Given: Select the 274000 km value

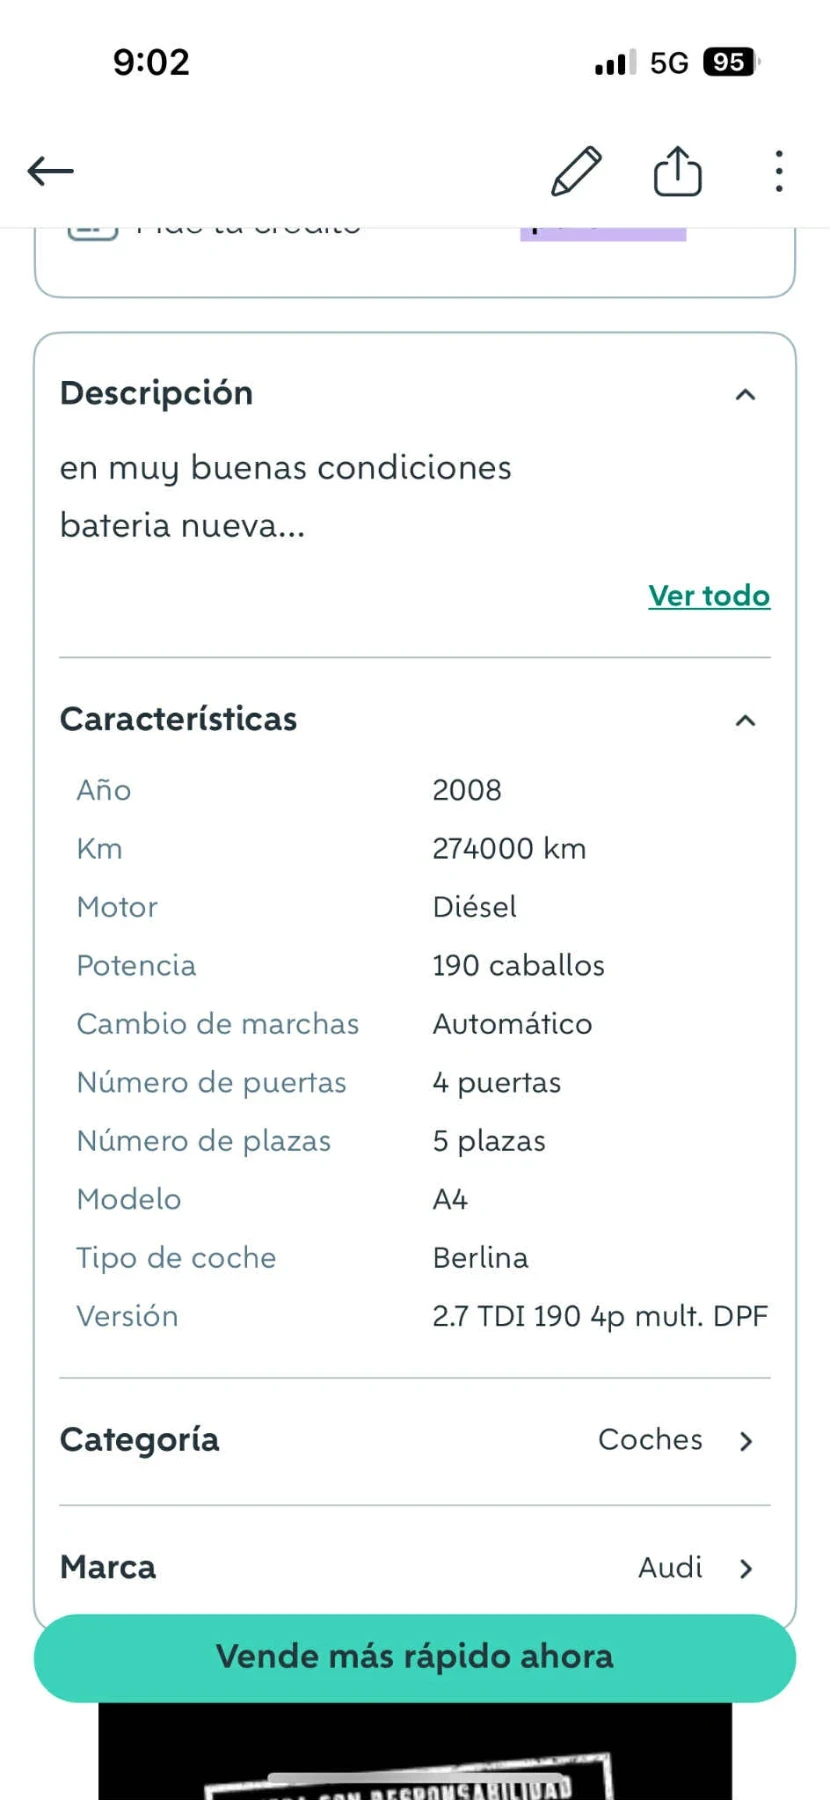Looking at the screenshot, I should click(x=509, y=848).
